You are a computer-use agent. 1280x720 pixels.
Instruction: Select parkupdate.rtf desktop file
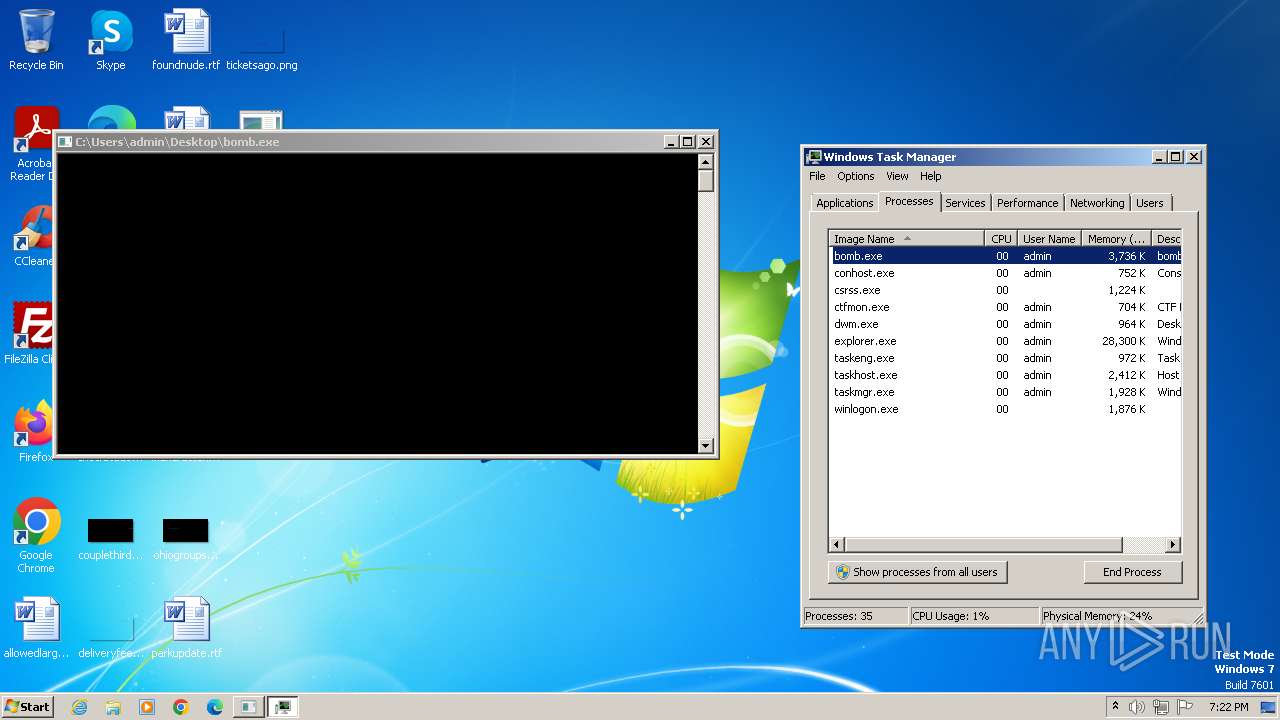pos(186,628)
